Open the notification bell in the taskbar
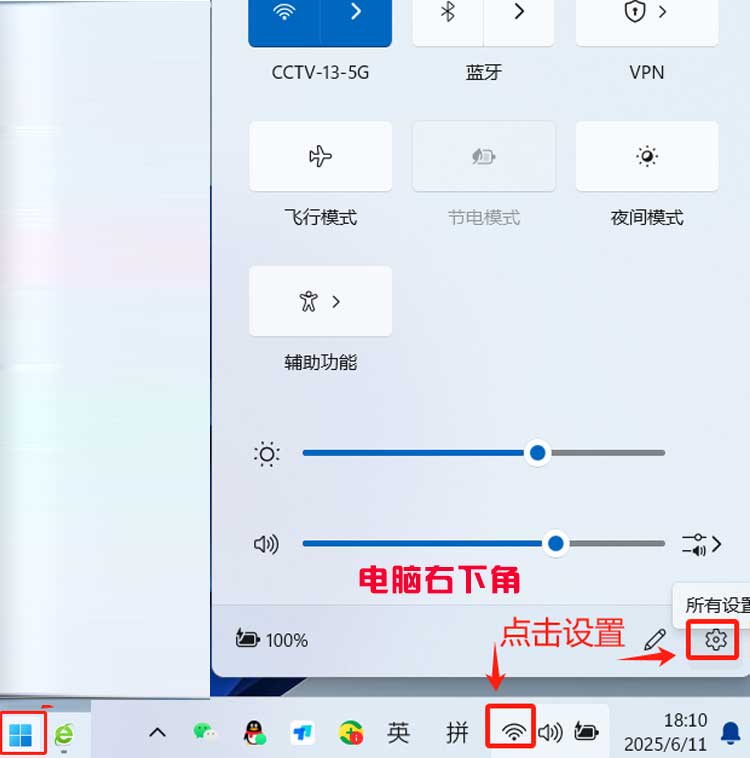Image resolution: width=750 pixels, height=758 pixels. point(730,733)
